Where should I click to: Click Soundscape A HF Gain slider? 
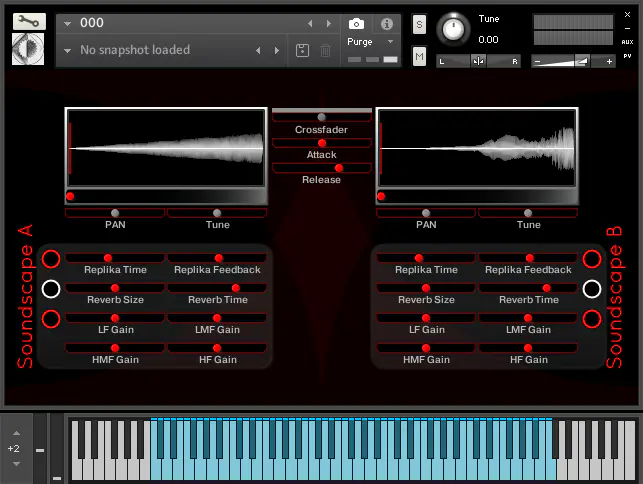coord(217,348)
